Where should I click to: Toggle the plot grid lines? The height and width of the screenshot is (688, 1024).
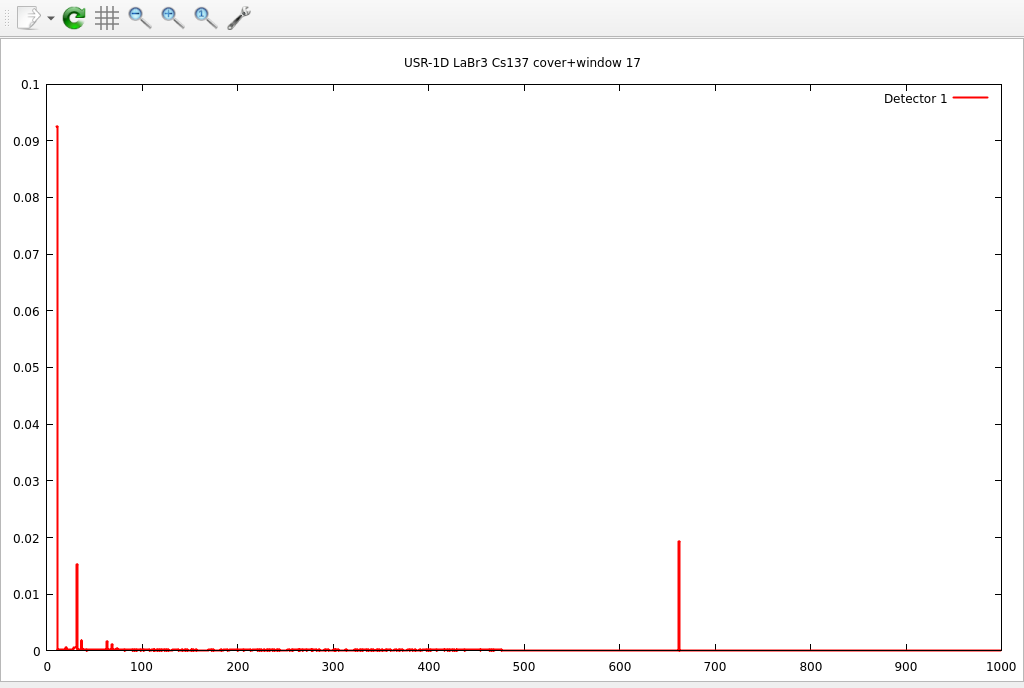tap(107, 17)
